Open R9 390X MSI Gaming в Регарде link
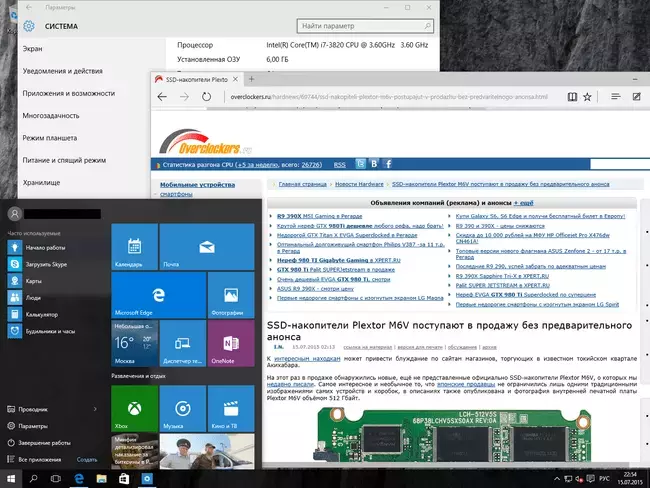Screen dimensions: 650x488 (x=320, y=216)
